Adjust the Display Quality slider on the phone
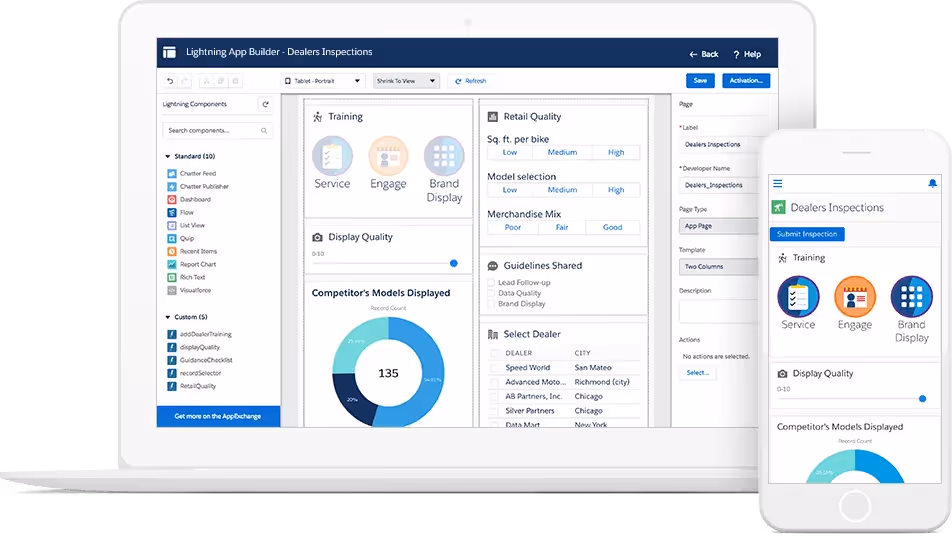 tap(922, 399)
